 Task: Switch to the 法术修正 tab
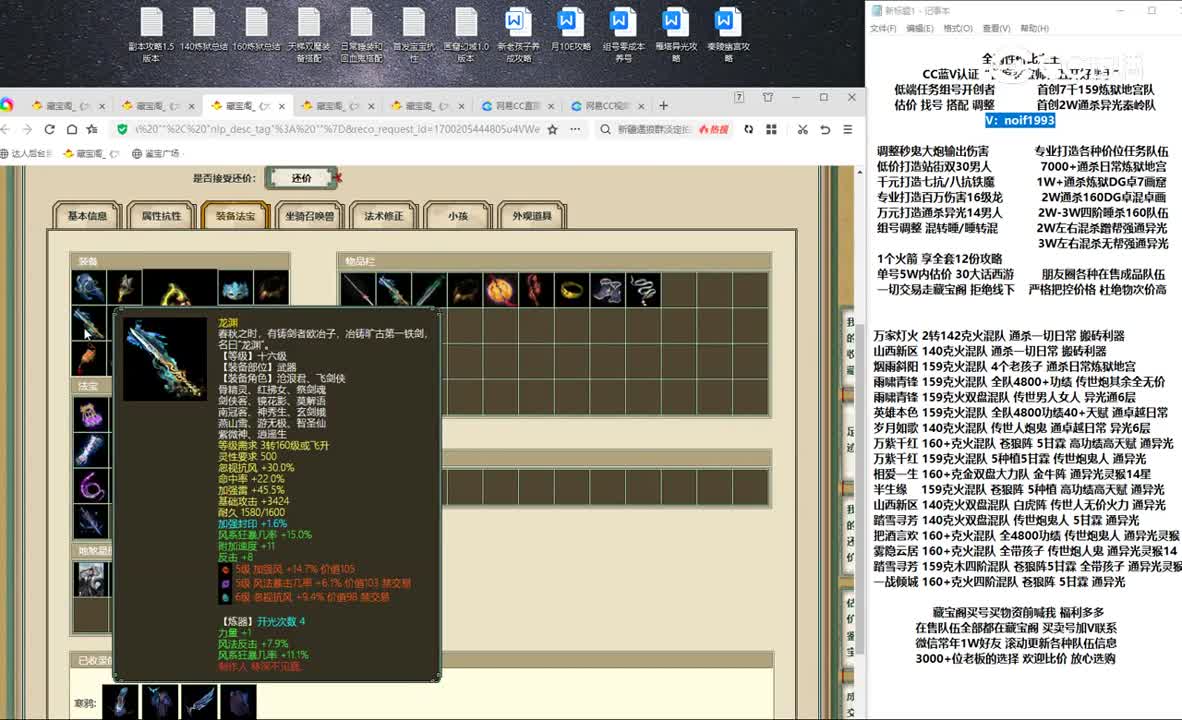click(x=384, y=216)
